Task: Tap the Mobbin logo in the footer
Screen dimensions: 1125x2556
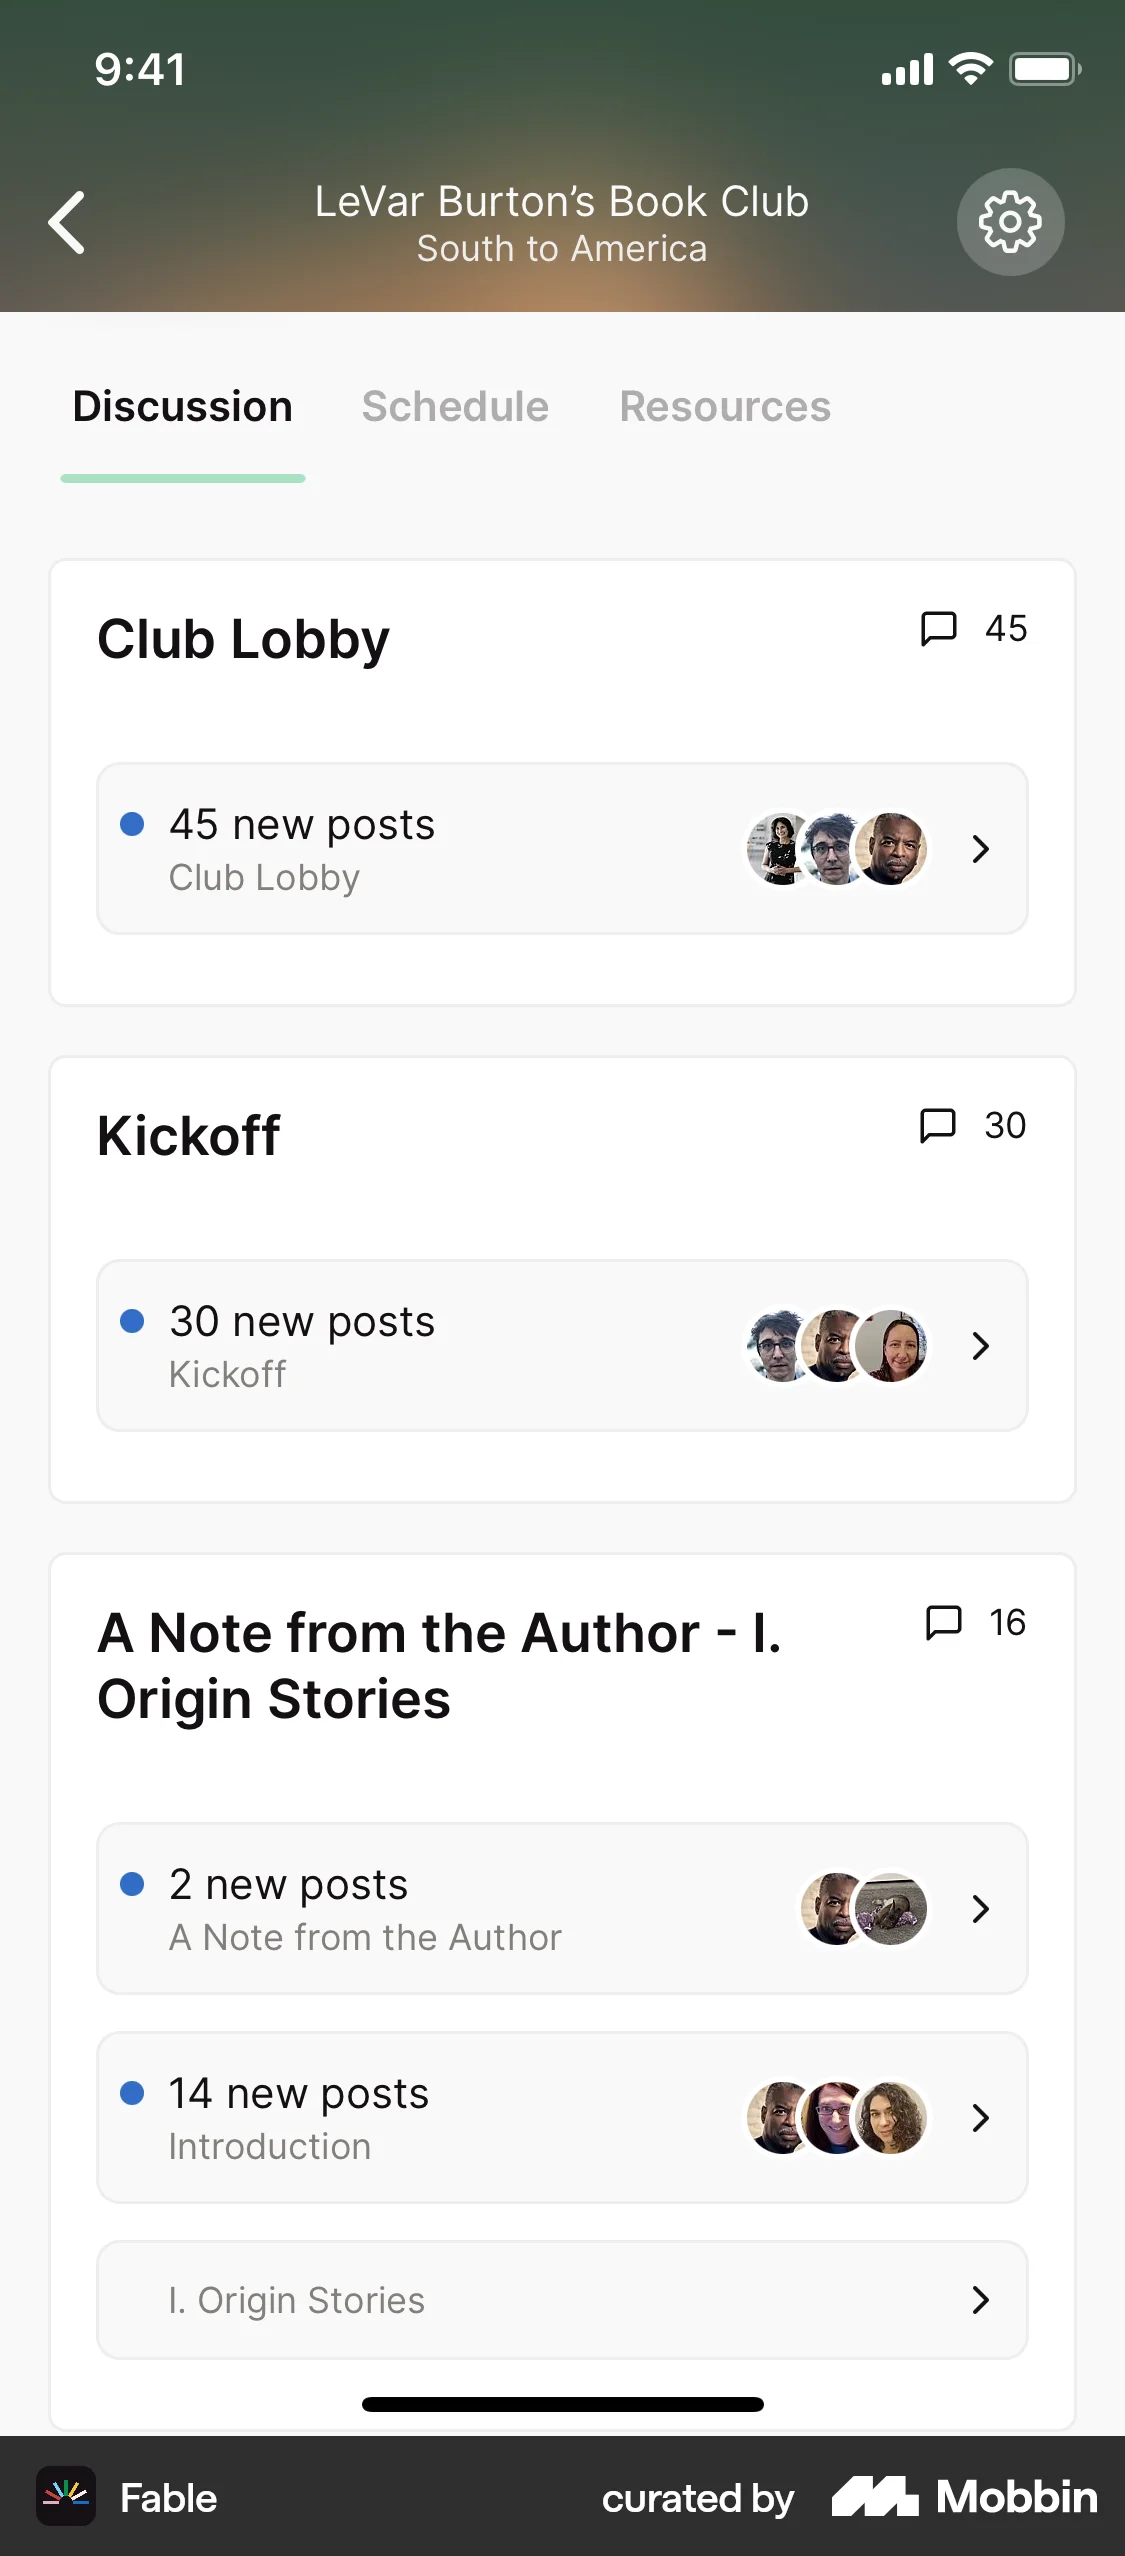Action: coord(965,2497)
